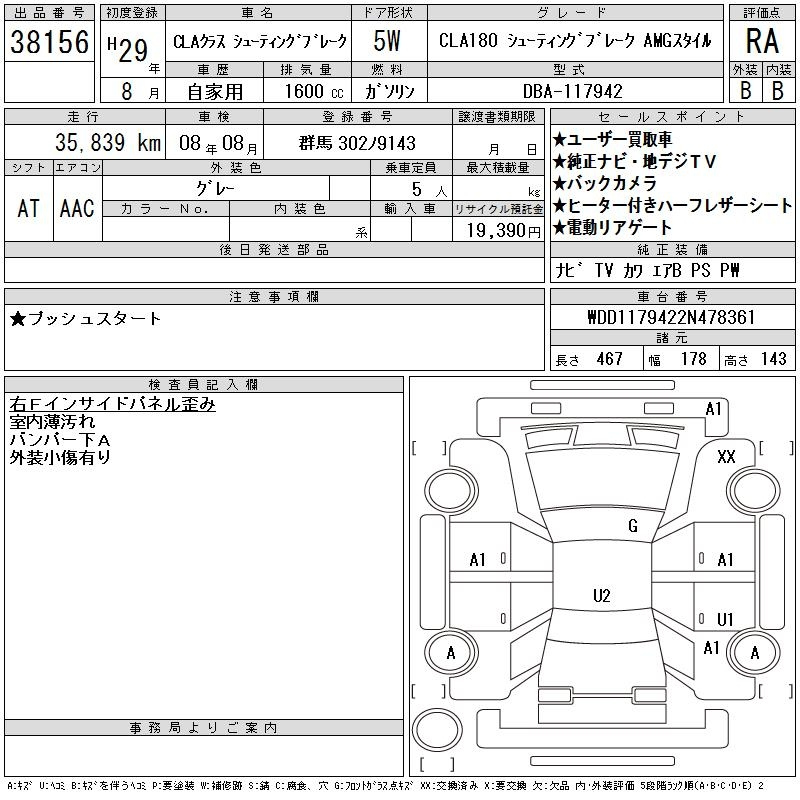Click the B grade under 外装
Viewport: 800px width, 800px height.
click(x=745, y=90)
